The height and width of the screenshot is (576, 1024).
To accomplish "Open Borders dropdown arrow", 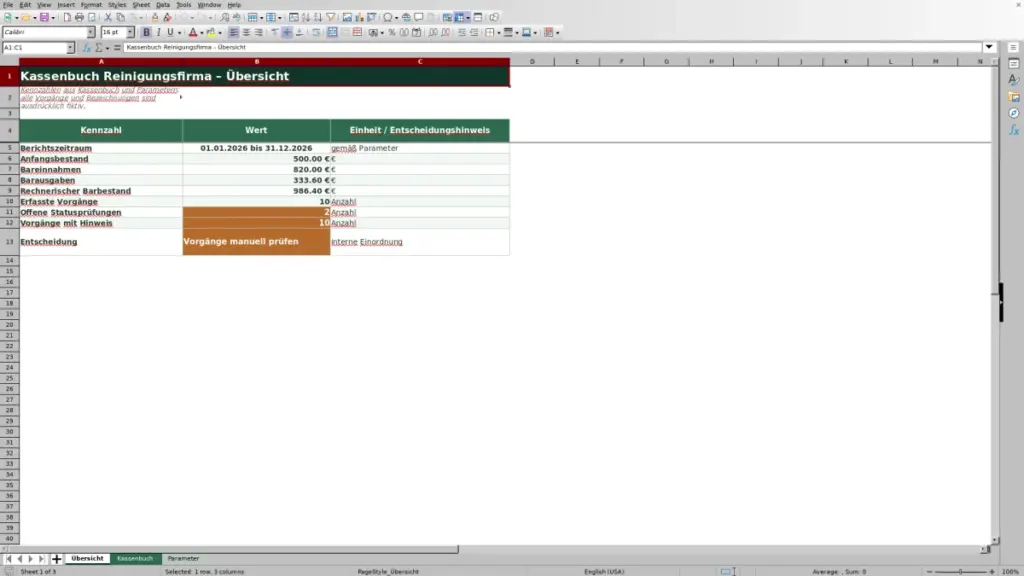I will (x=499, y=33).
